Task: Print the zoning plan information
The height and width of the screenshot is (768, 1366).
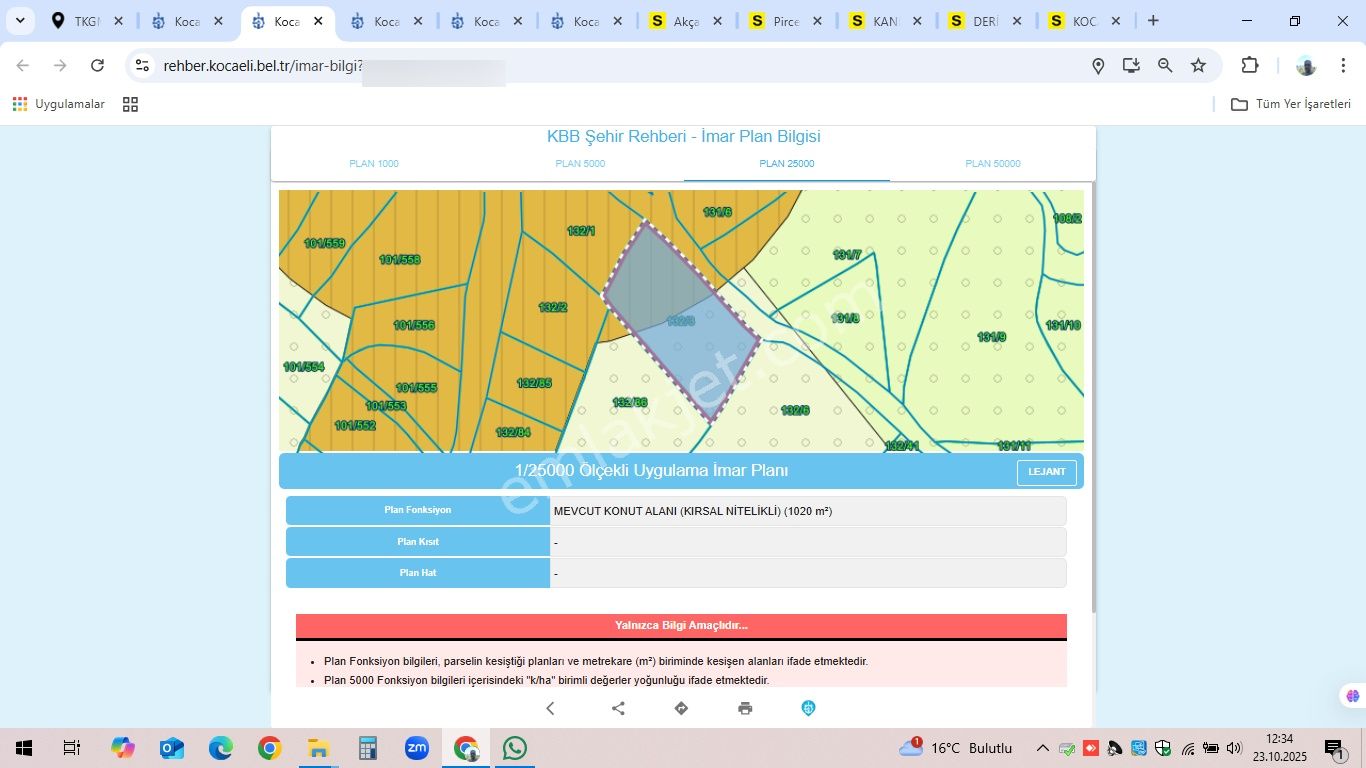Action: (x=745, y=708)
